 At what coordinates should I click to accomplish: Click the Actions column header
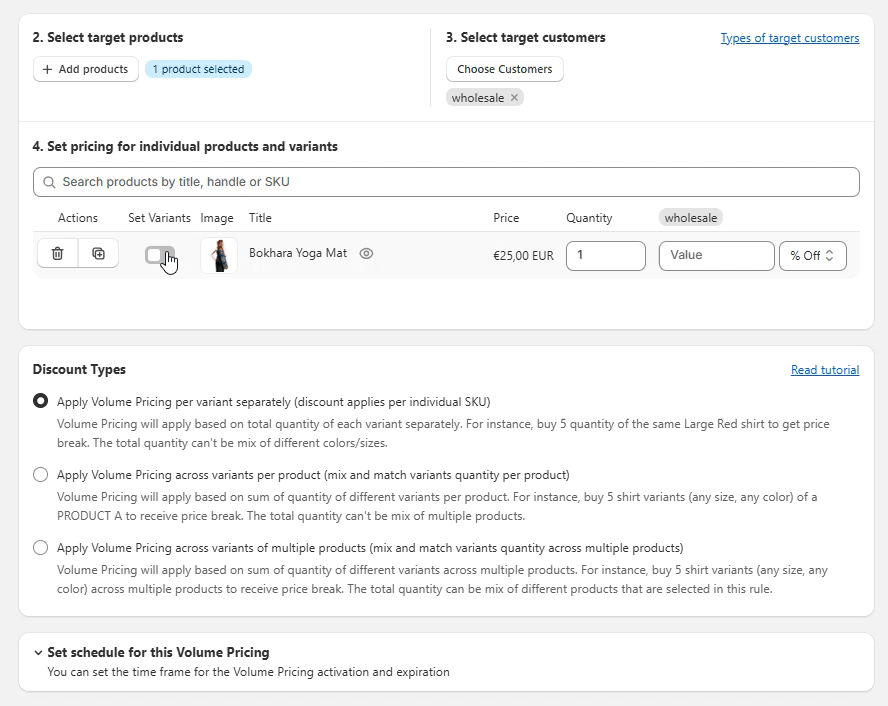click(78, 218)
